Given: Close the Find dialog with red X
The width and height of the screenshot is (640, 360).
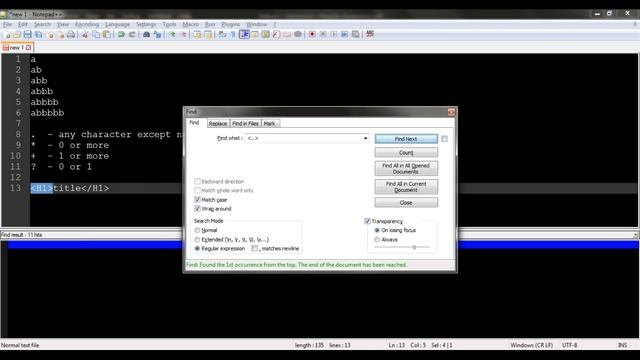Looking at the screenshot, I should pos(451,112).
